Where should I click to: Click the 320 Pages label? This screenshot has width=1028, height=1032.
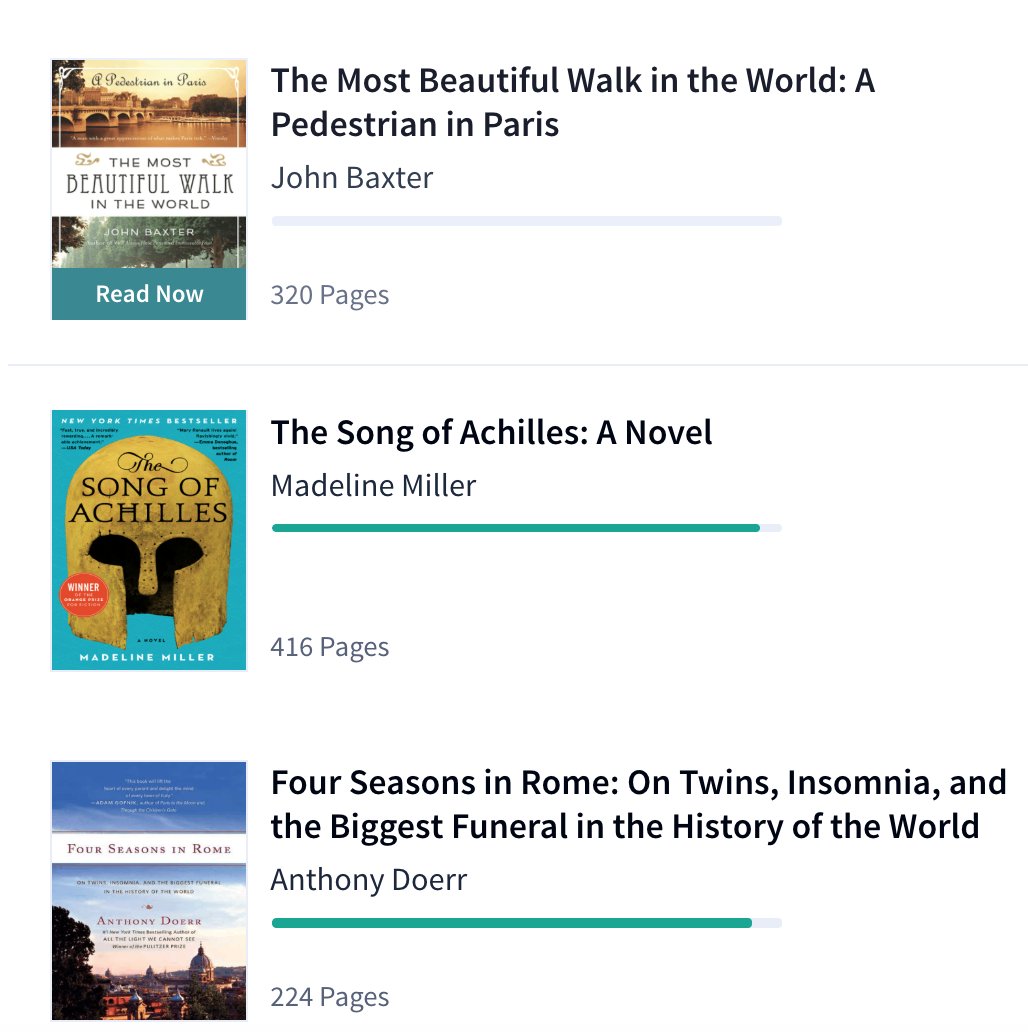tap(330, 295)
